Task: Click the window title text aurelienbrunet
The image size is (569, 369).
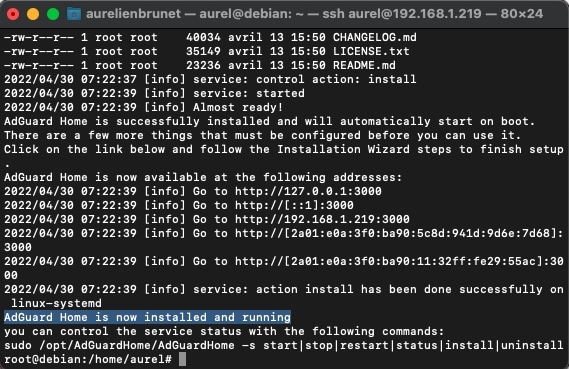Action: tap(133, 14)
